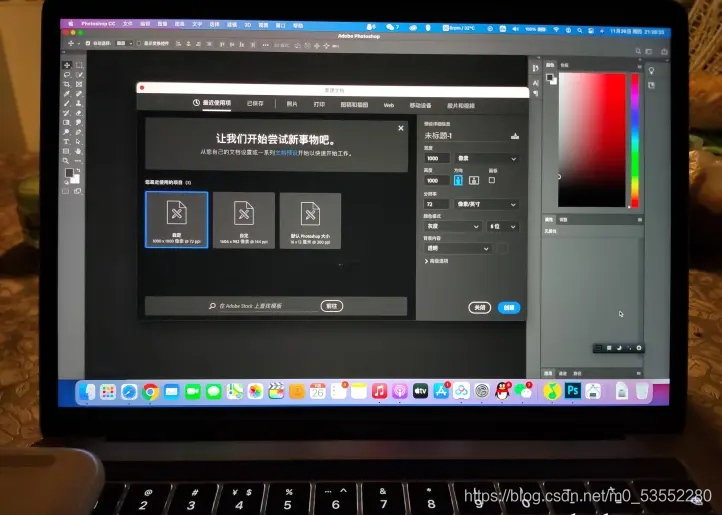Swap foreground and background colors

pyautogui.click(x=78, y=170)
